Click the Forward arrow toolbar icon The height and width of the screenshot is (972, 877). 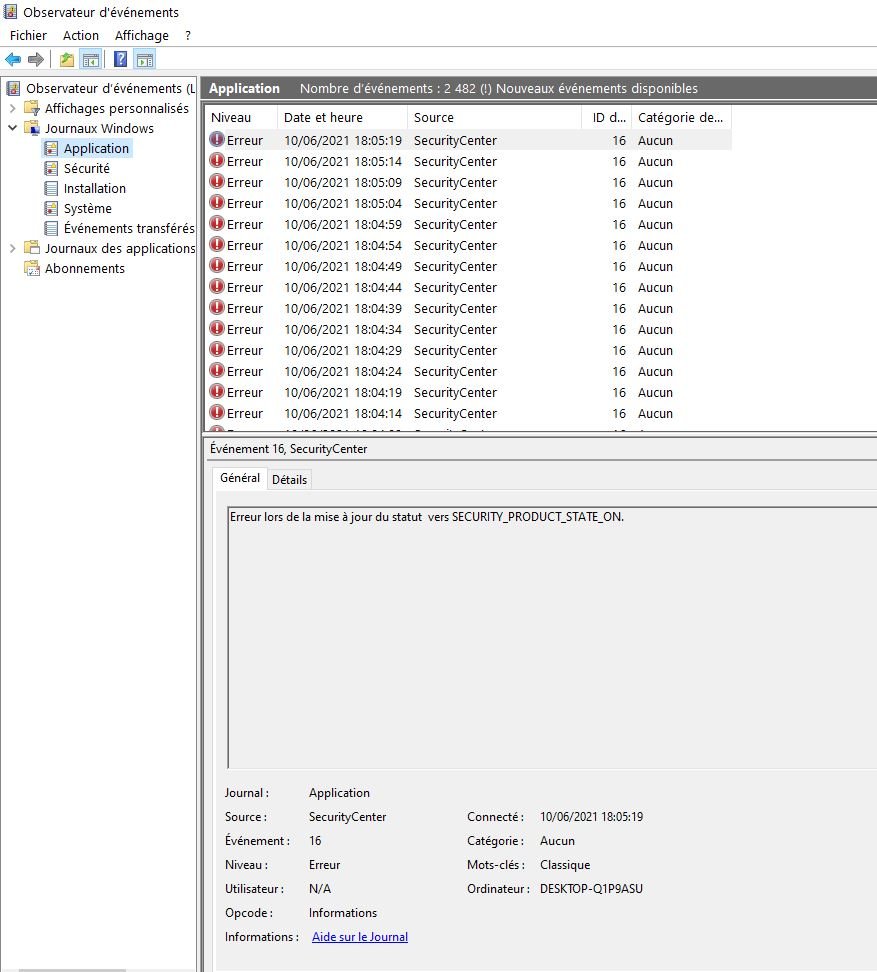tap(36, 59)
